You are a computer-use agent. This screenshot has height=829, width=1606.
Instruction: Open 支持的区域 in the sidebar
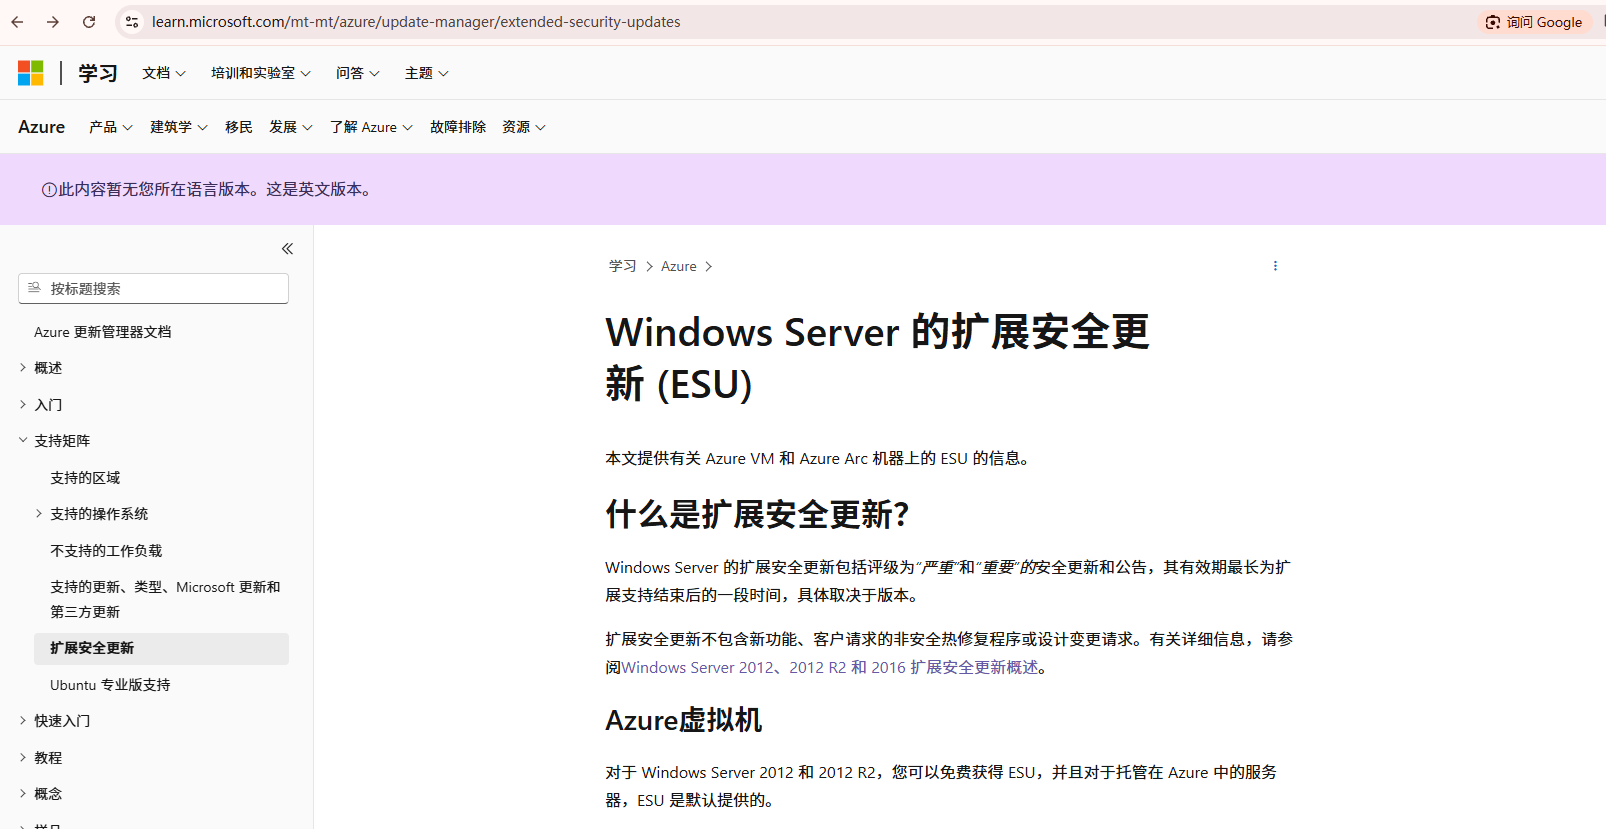[85, 478]
